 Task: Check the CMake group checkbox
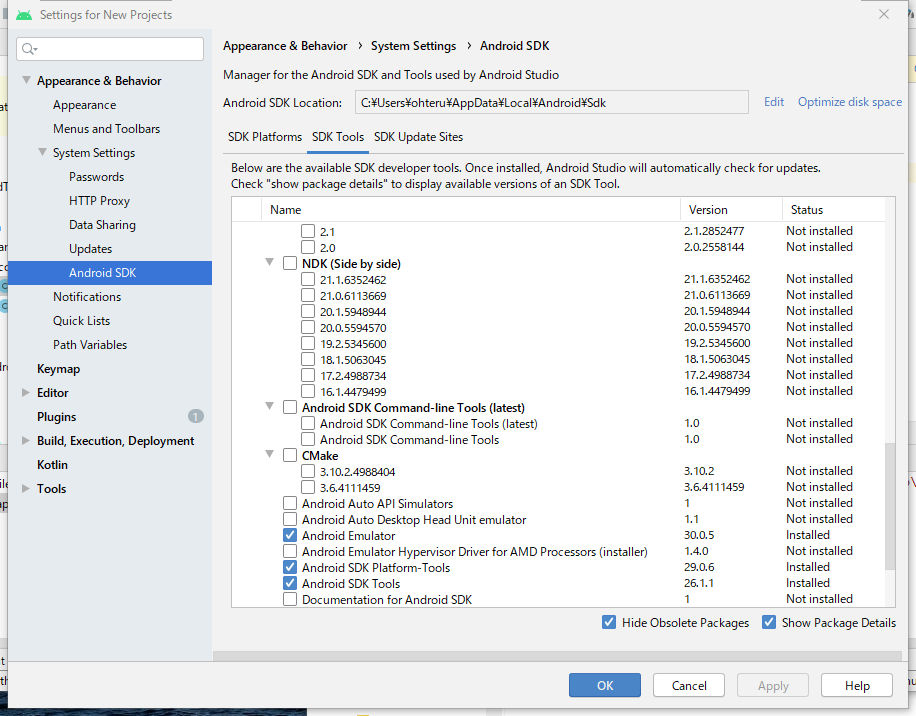(x=290, y=455)
